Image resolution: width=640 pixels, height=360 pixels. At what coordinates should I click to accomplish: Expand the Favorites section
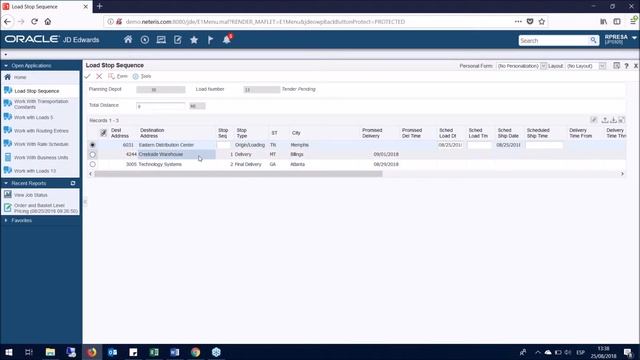pos(6,220)
